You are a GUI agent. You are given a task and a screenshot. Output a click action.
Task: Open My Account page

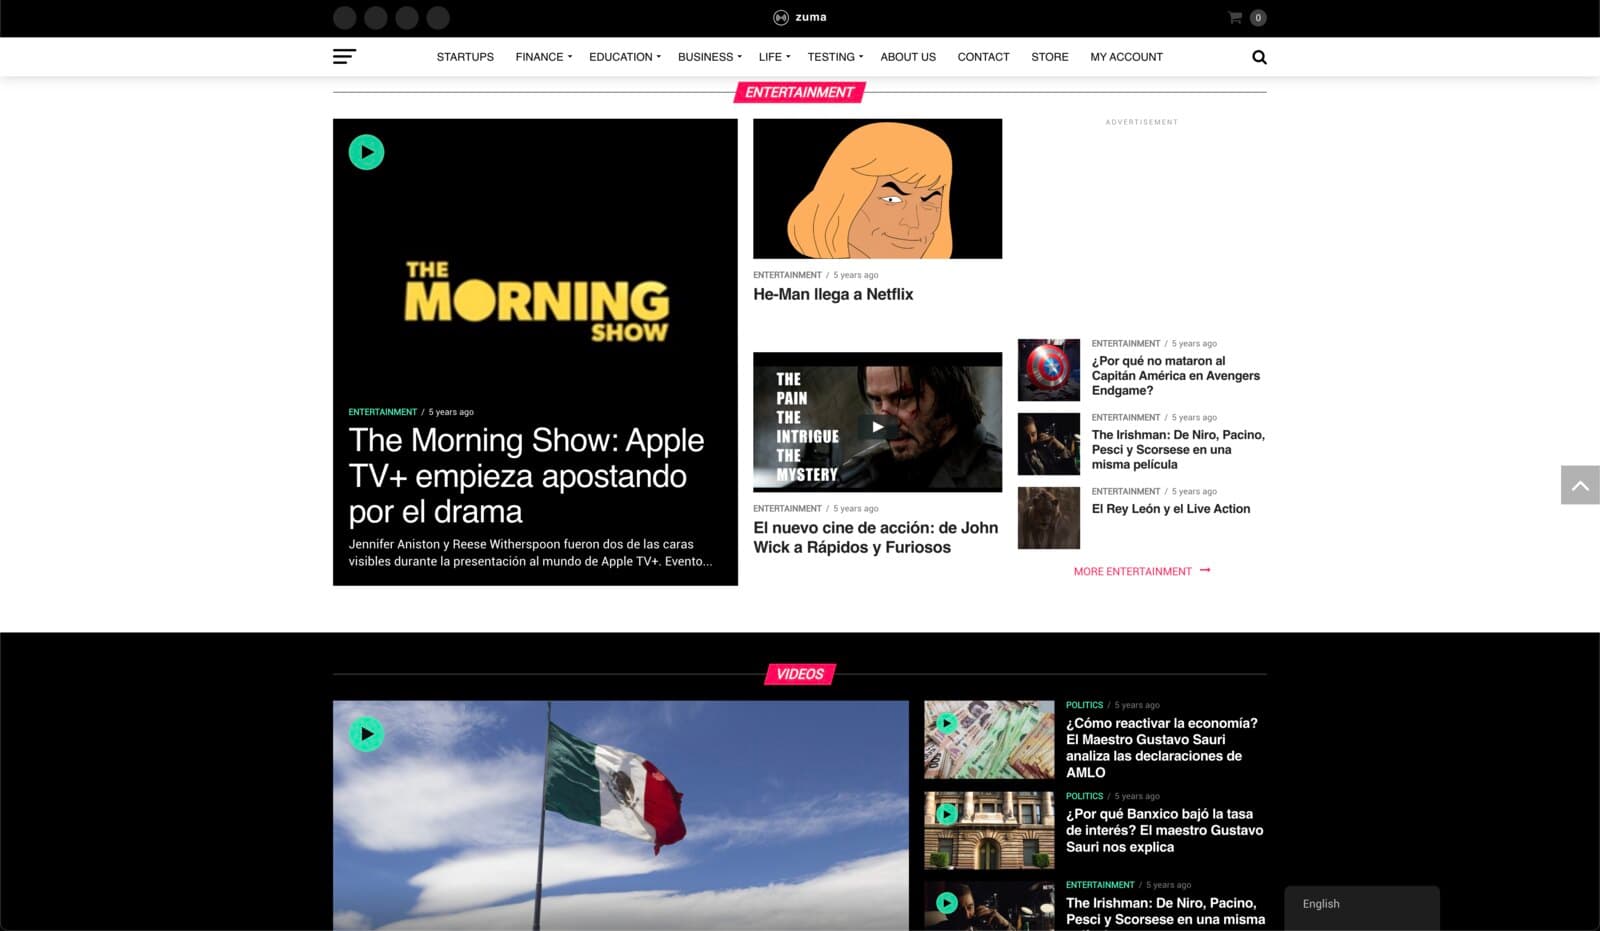[x=1126, y=57]
